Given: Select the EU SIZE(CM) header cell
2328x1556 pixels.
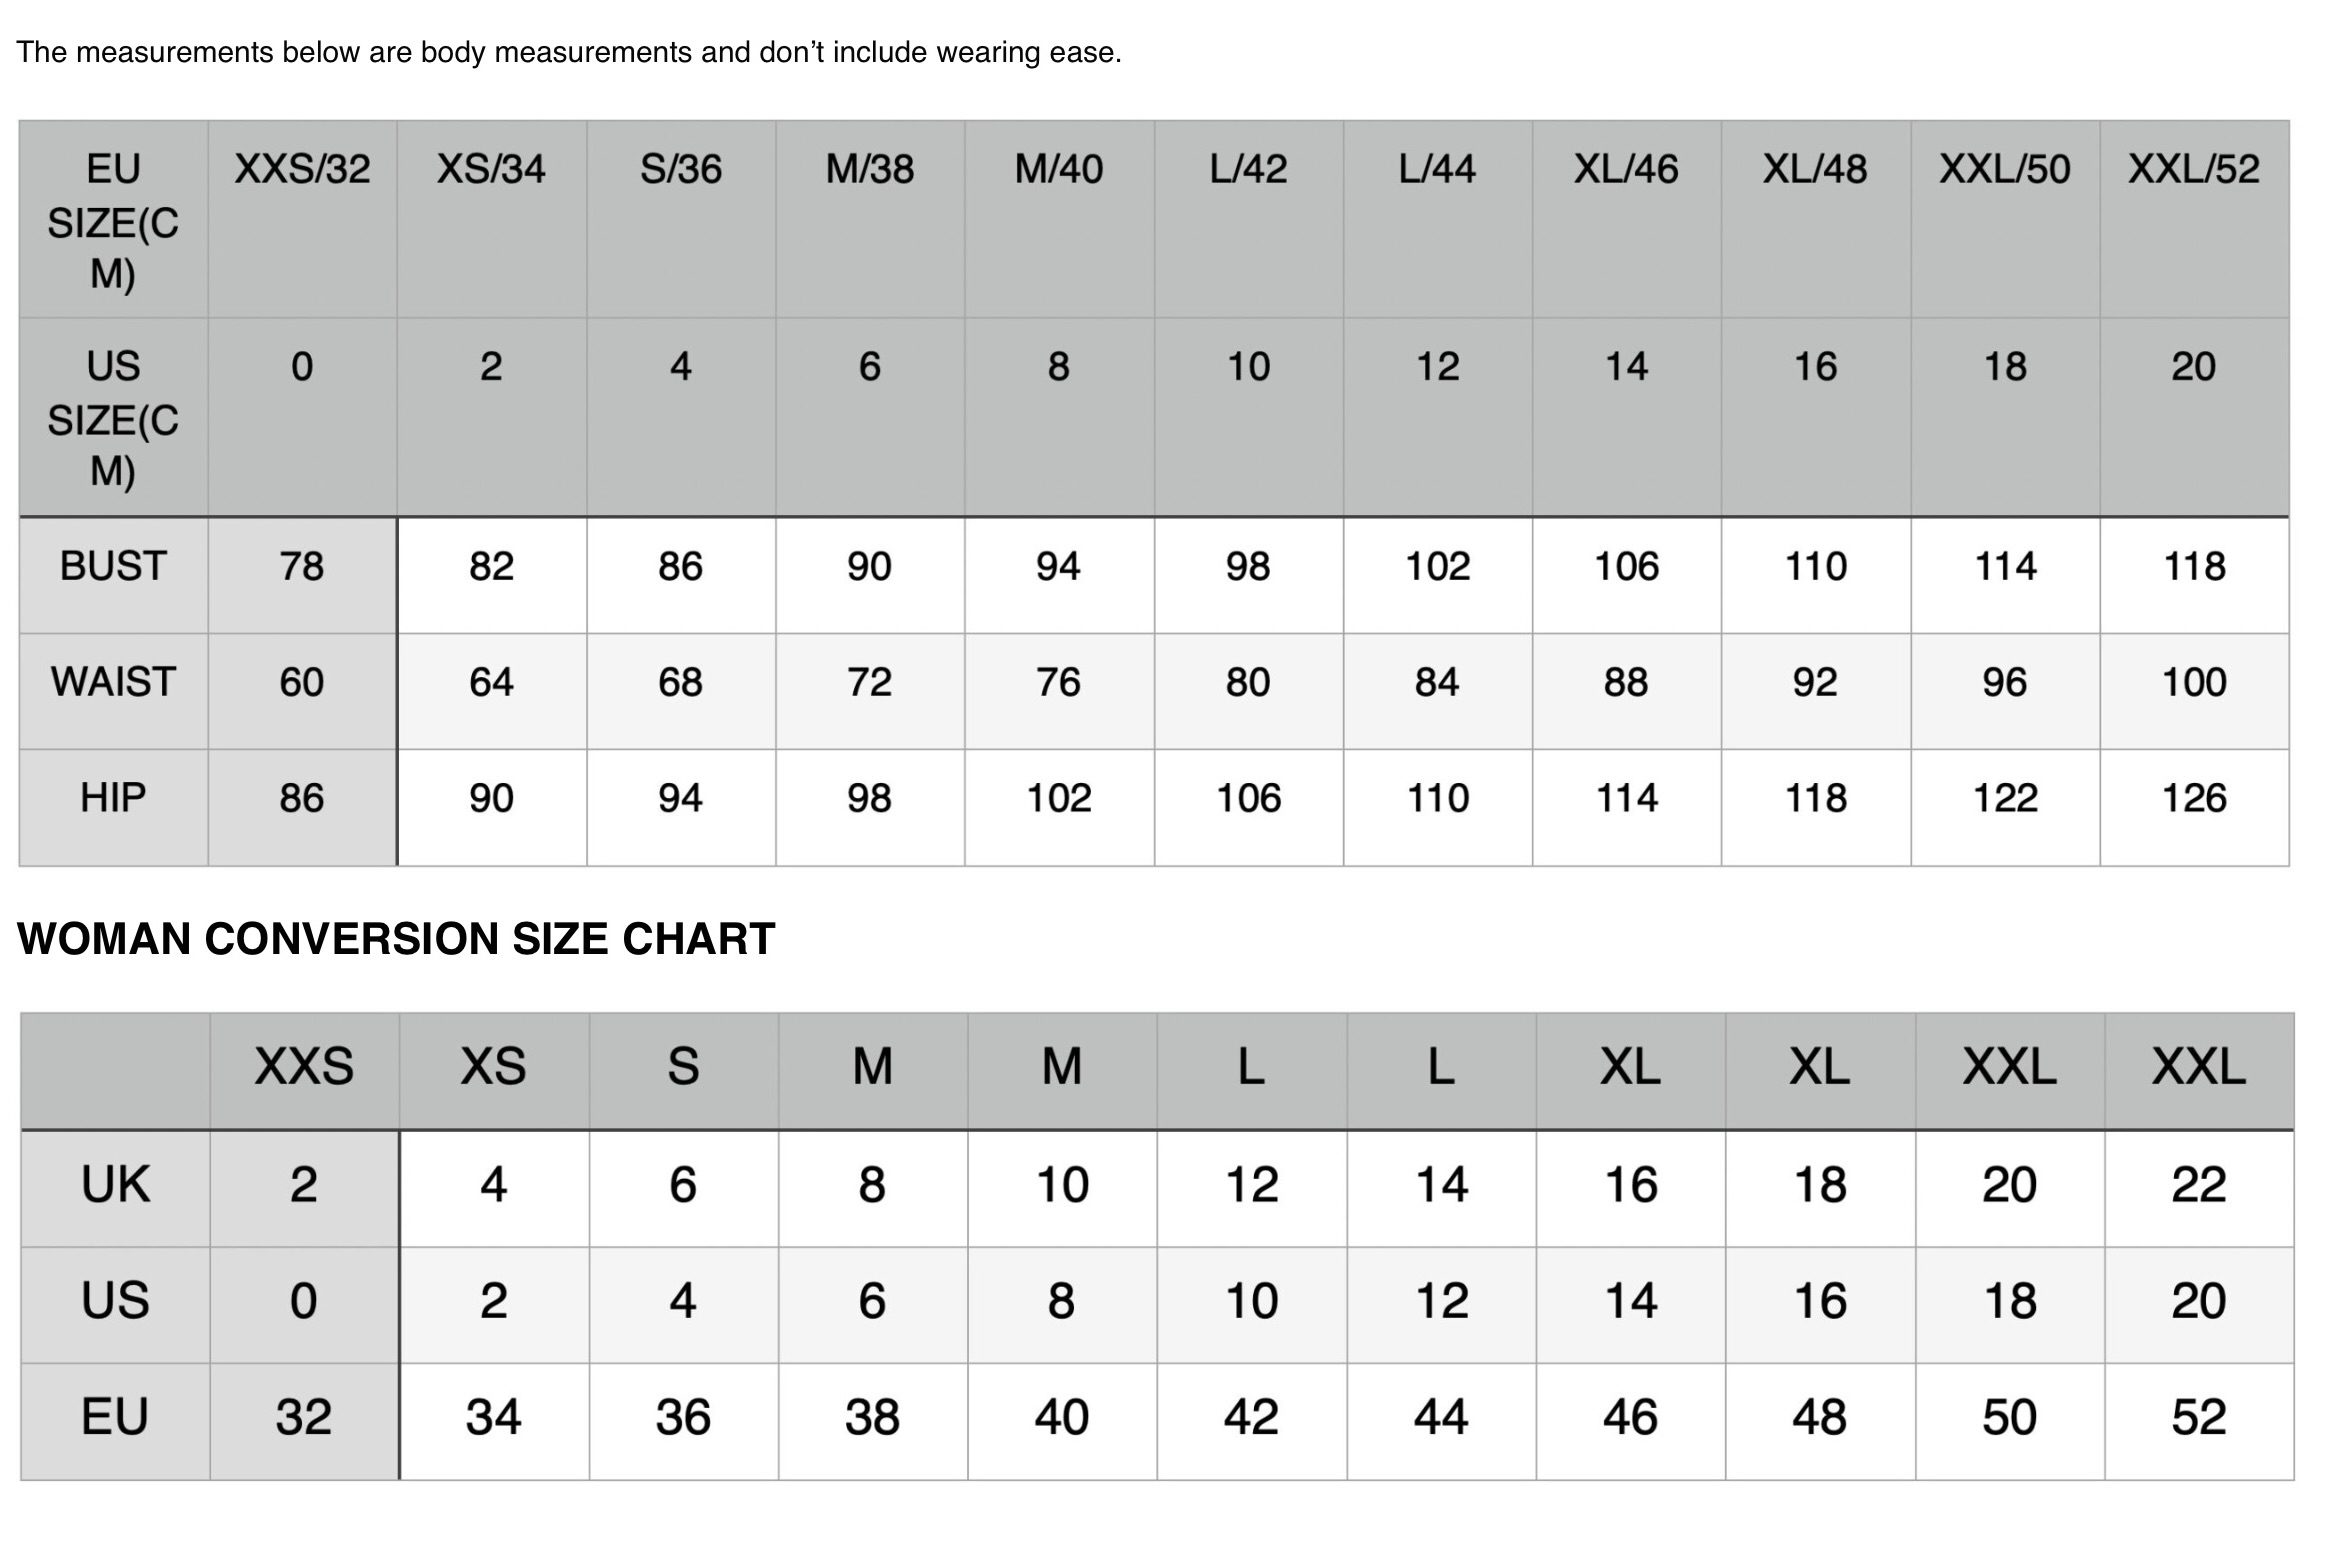Looking at the screenshot, I should tap(113, 221).
